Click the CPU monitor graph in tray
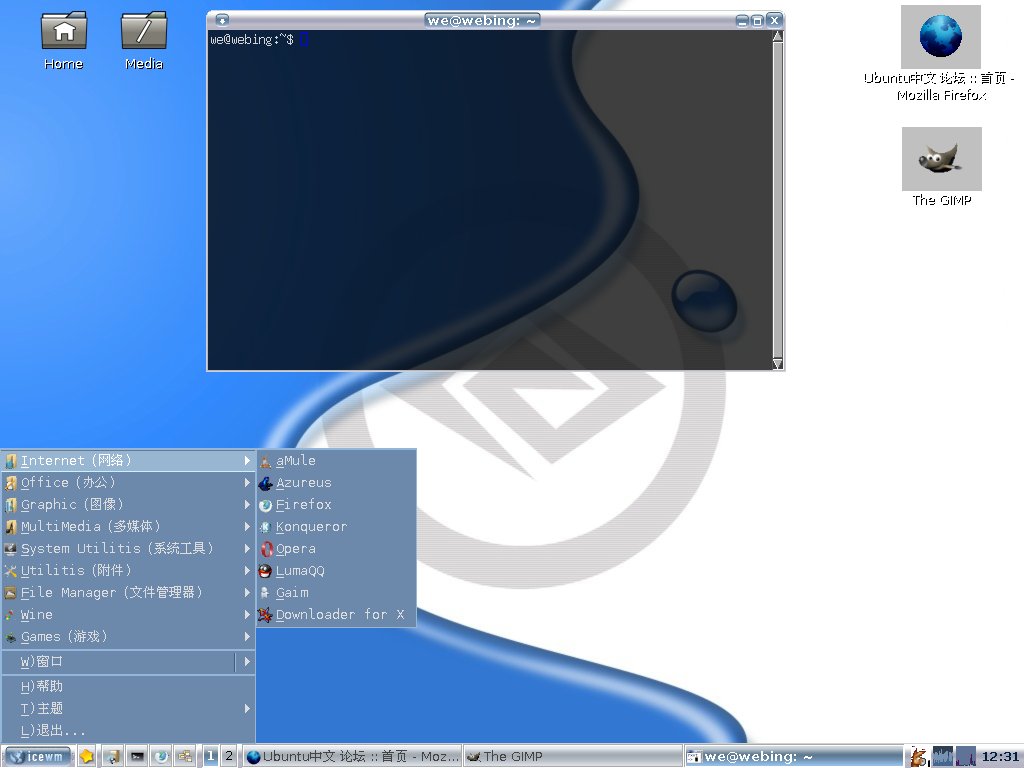The image size is (1024, 768). (x=942, y=756)
